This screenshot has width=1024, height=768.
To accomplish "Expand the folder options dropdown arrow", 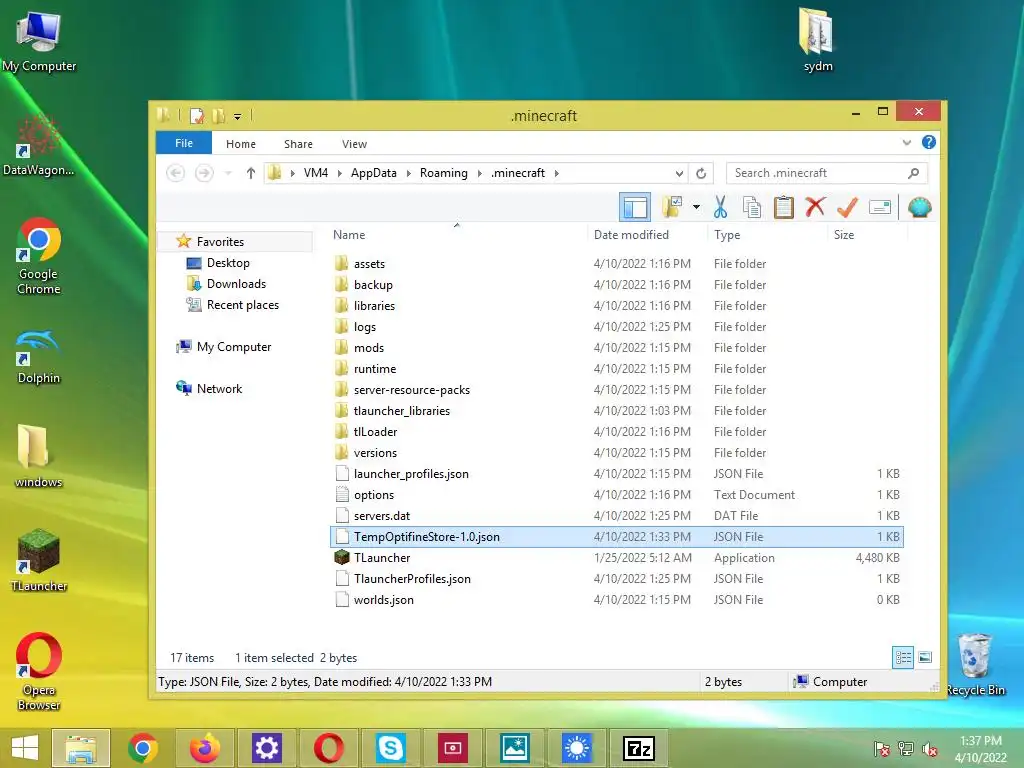I will pyautogui.click(x=696, y=208).
